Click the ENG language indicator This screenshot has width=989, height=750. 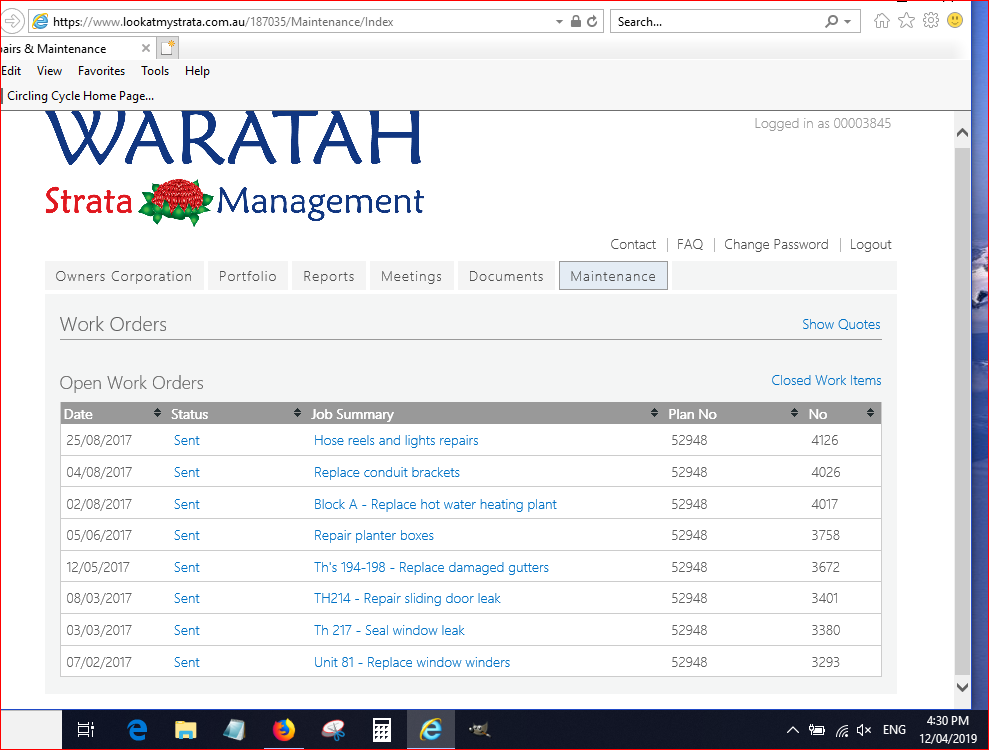[x=894, y=730]
